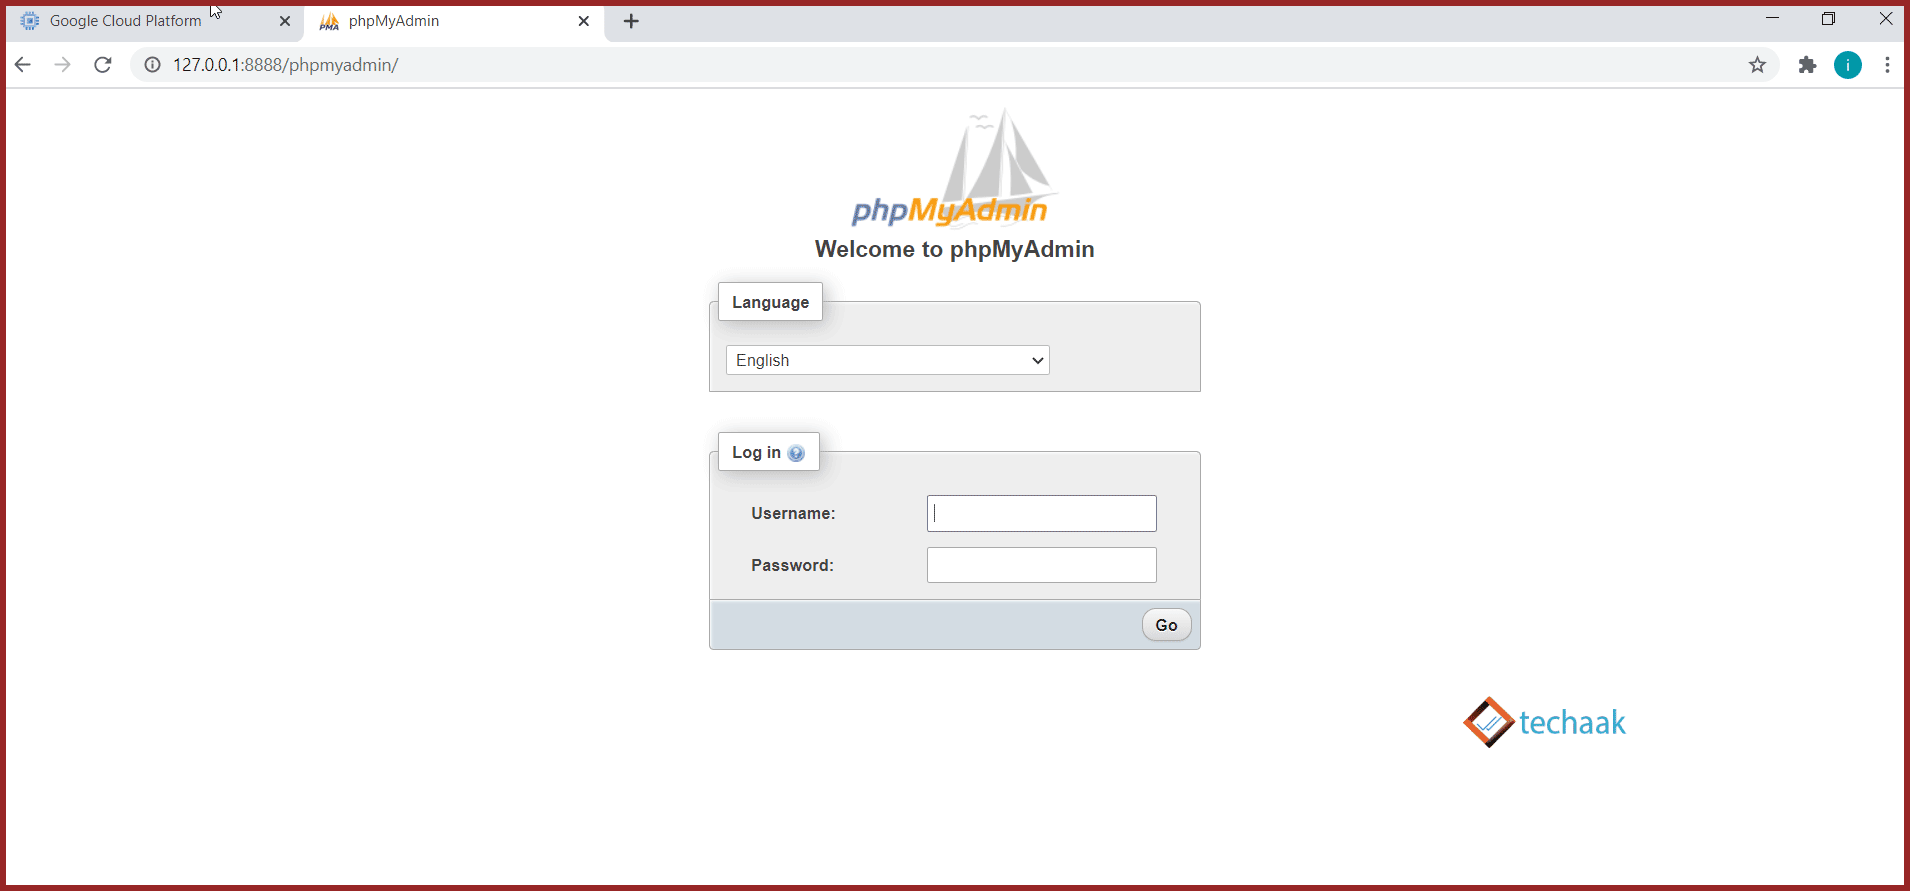1910x891 pixels.
Task: View site information icon in address bar
Action: pos(152,65)
